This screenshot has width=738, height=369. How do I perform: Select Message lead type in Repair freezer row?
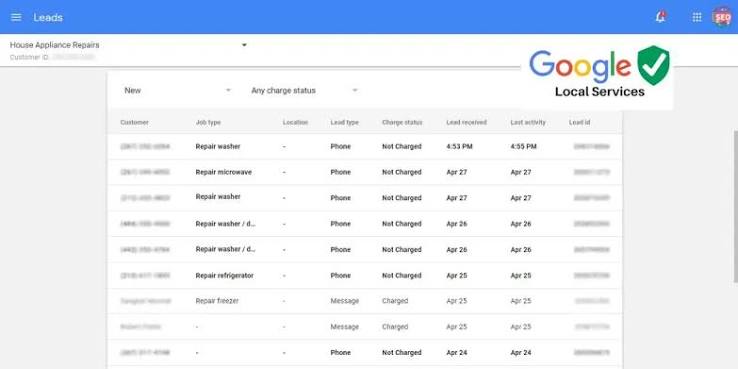[x=345, y=301]
